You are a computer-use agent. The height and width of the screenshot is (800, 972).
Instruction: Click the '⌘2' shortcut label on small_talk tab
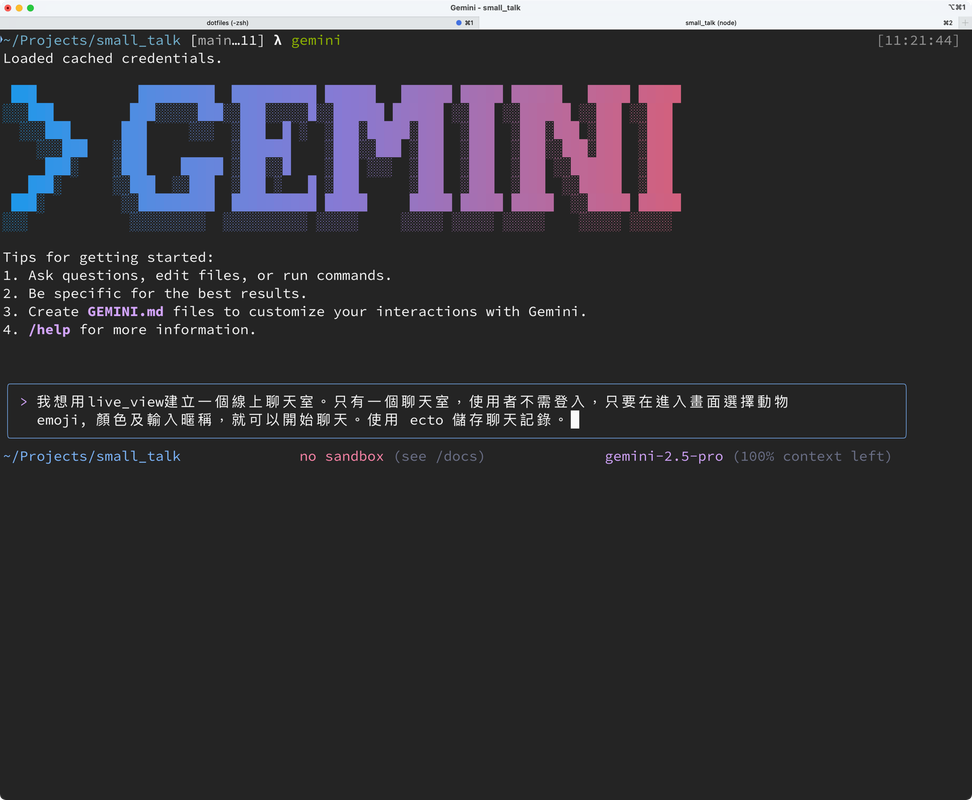point(948,23)
